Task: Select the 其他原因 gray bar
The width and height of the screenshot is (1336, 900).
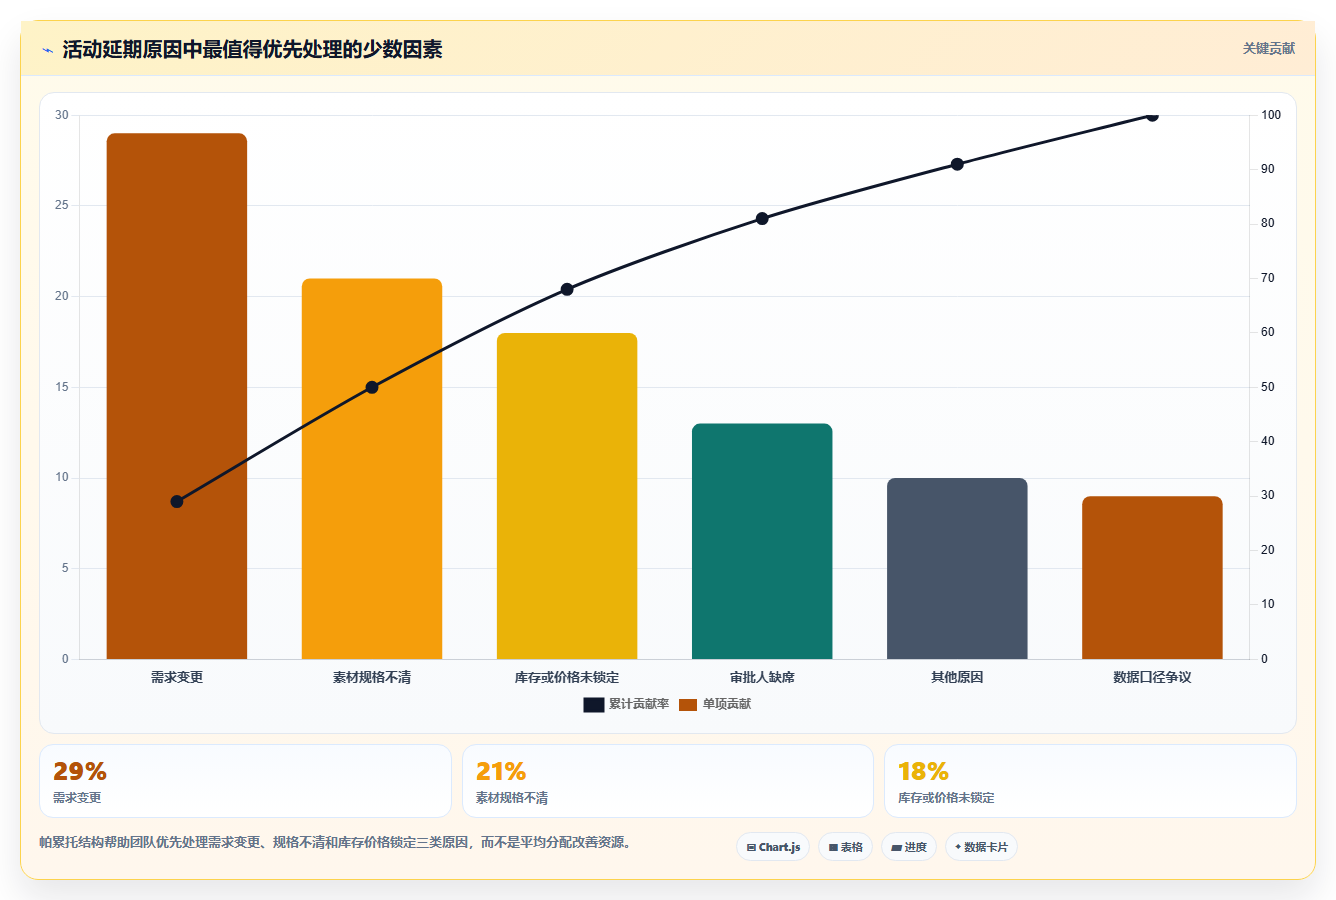Action: [x=957, y=569]
